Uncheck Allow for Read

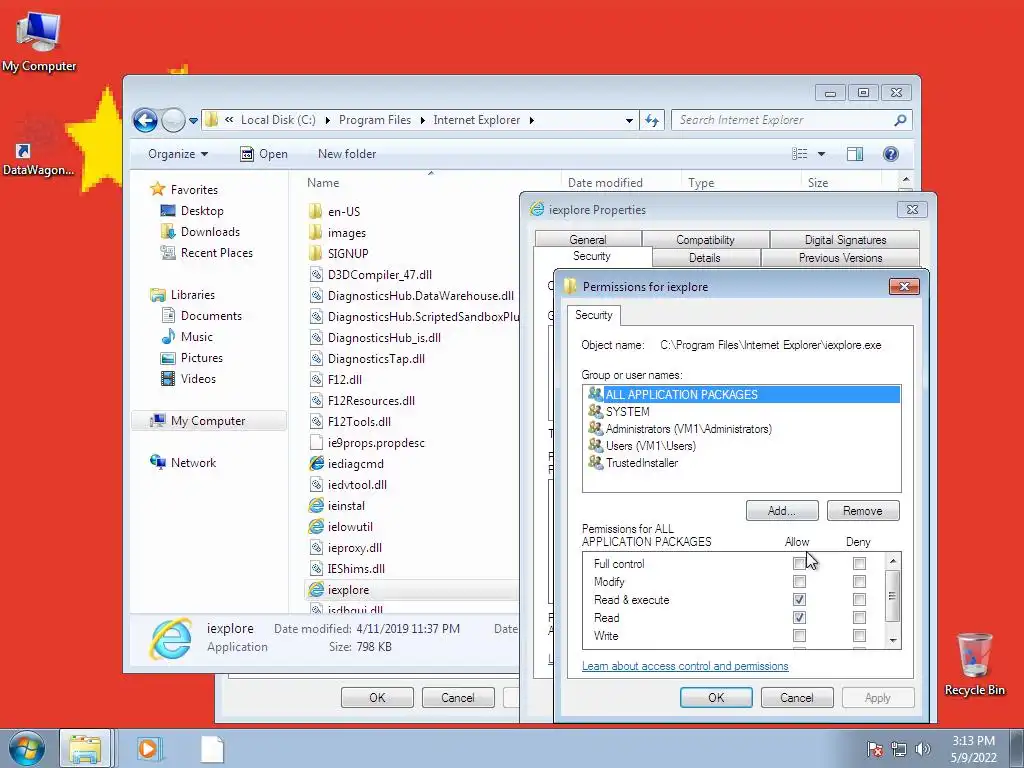[799, 617]
